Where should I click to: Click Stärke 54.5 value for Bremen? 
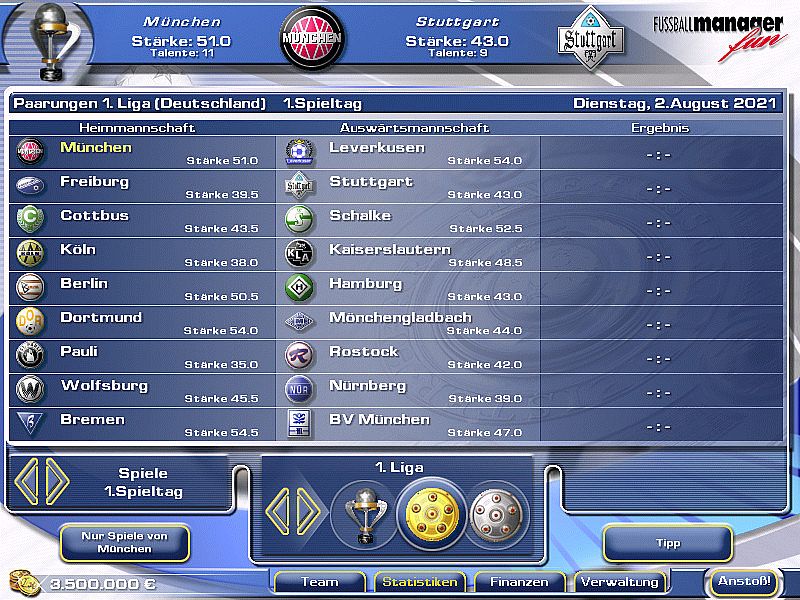coord(221,433)
